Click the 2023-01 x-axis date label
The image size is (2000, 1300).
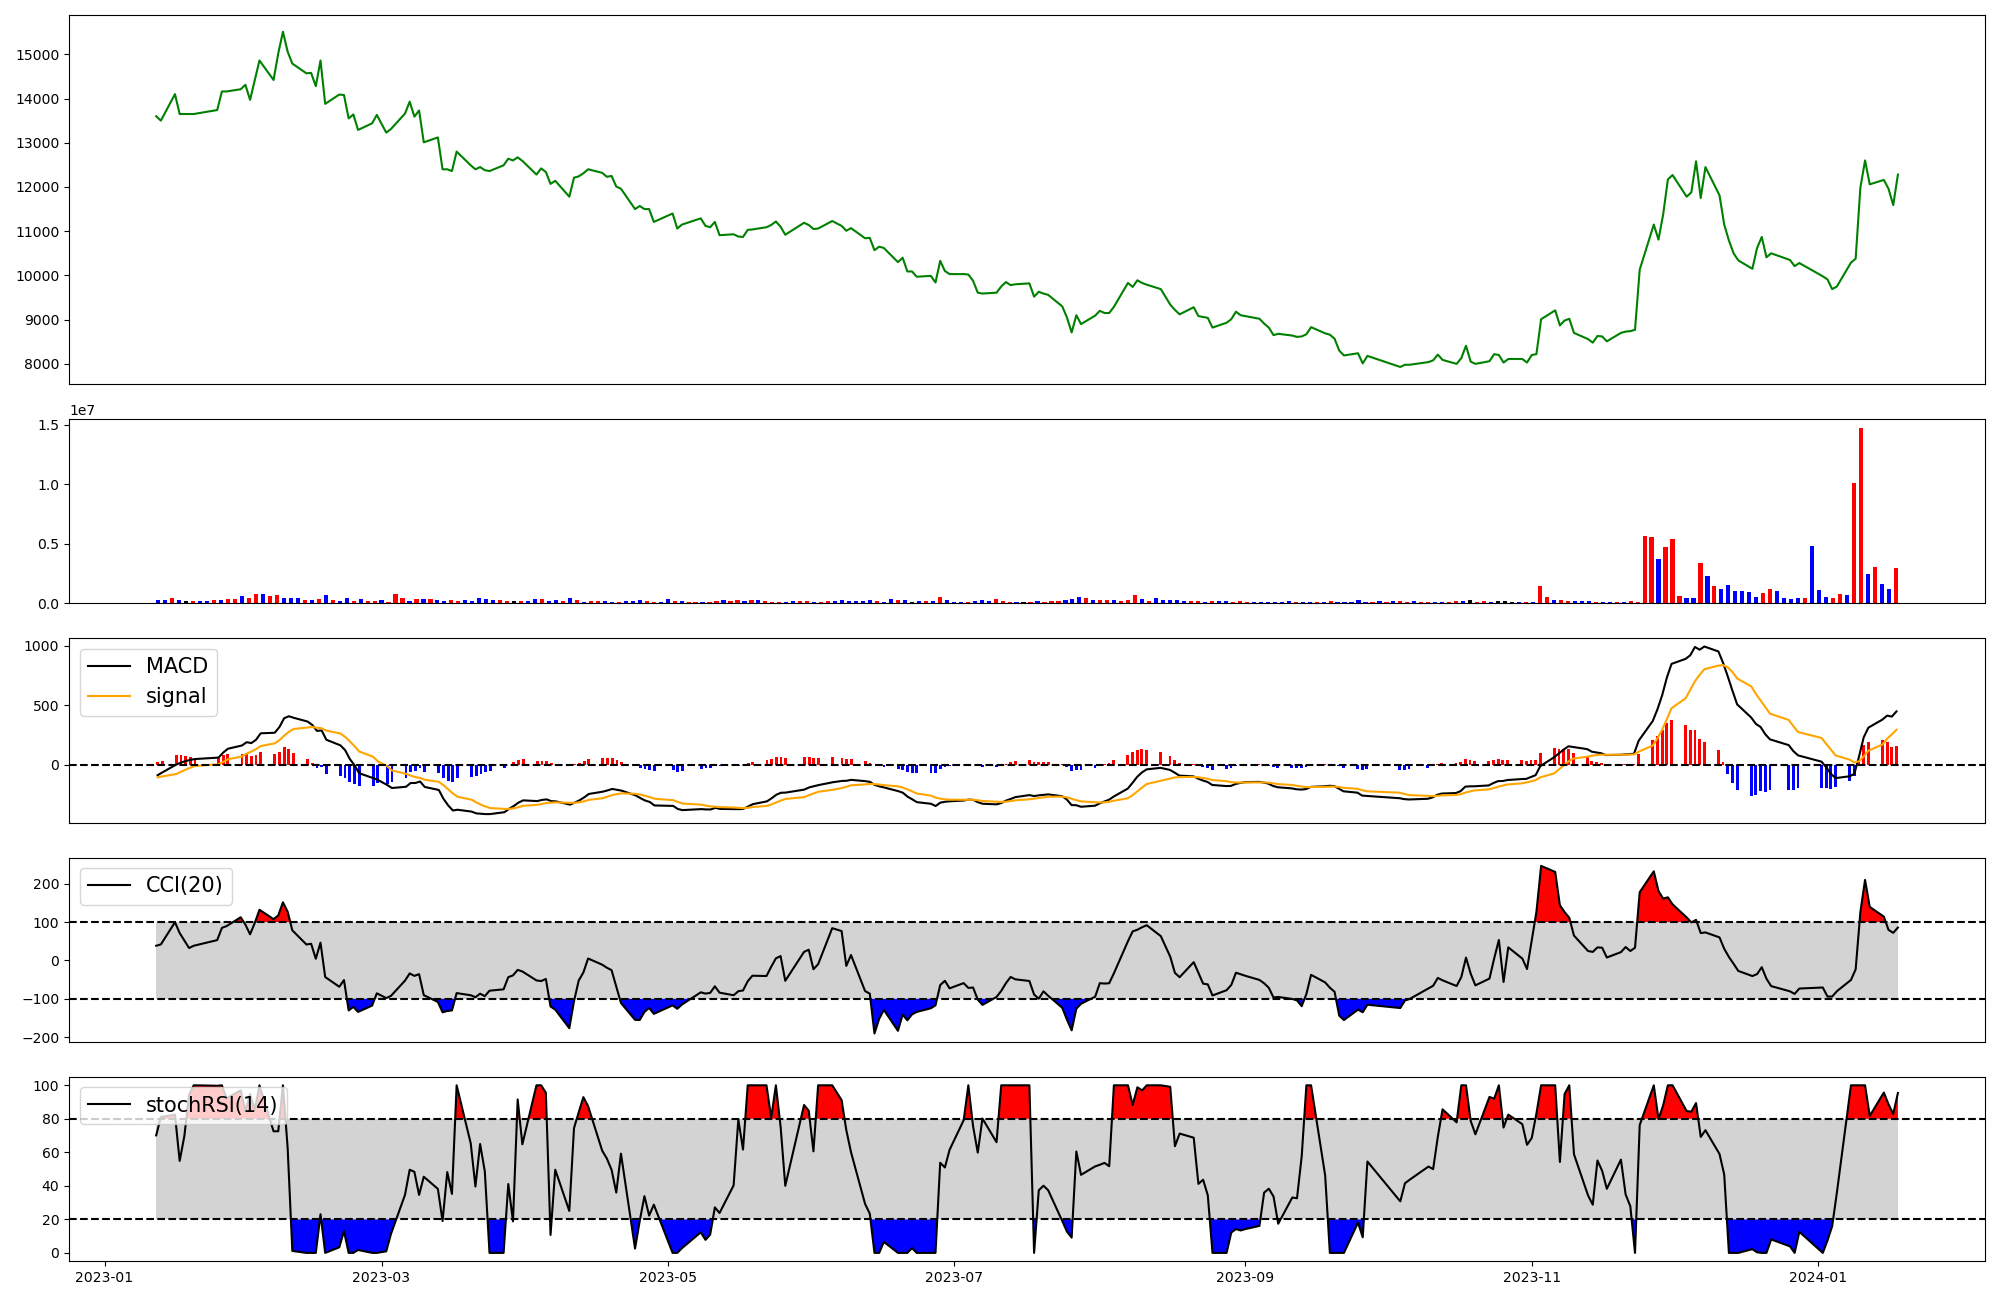coord(104,1277)
